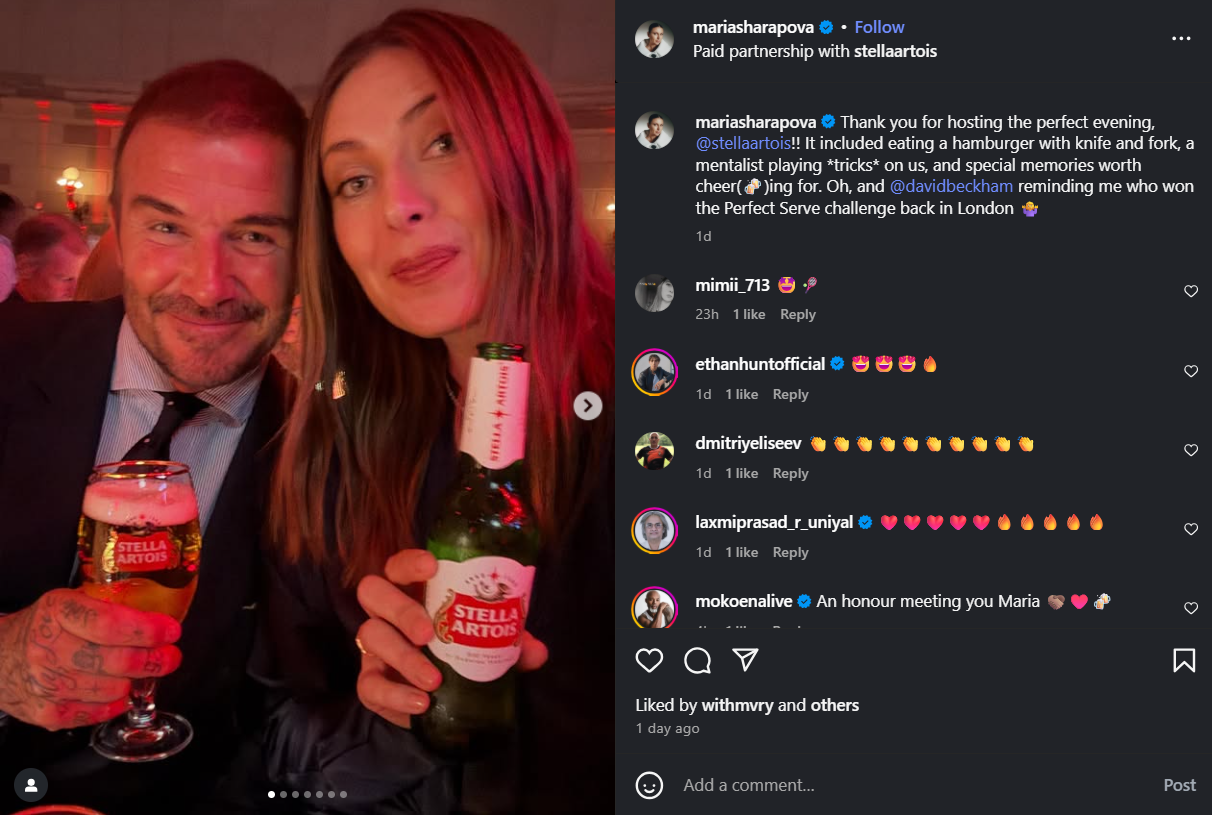Screen dimensions: 1212x815
Task: Follow the mariasharapova account
Action: tap(879, 27)
